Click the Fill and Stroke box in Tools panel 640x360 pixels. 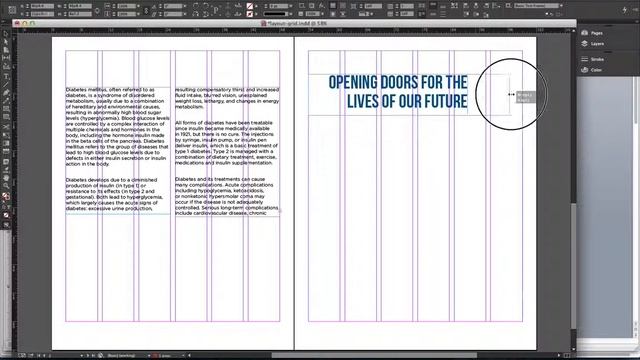[6, 196]
